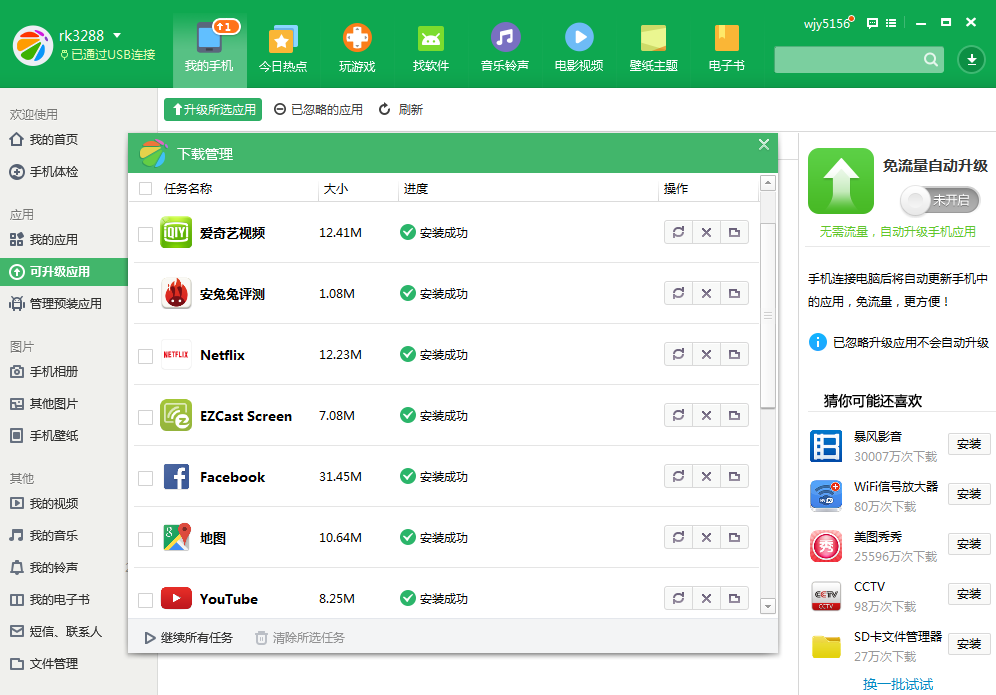Open 我的应用 in sidebar
Viewport: 996px width, 695px height.
(x=44, y=240)
